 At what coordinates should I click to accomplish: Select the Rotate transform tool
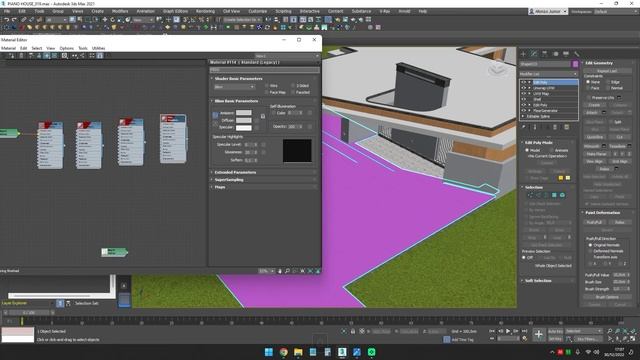(x=112, y=20)
